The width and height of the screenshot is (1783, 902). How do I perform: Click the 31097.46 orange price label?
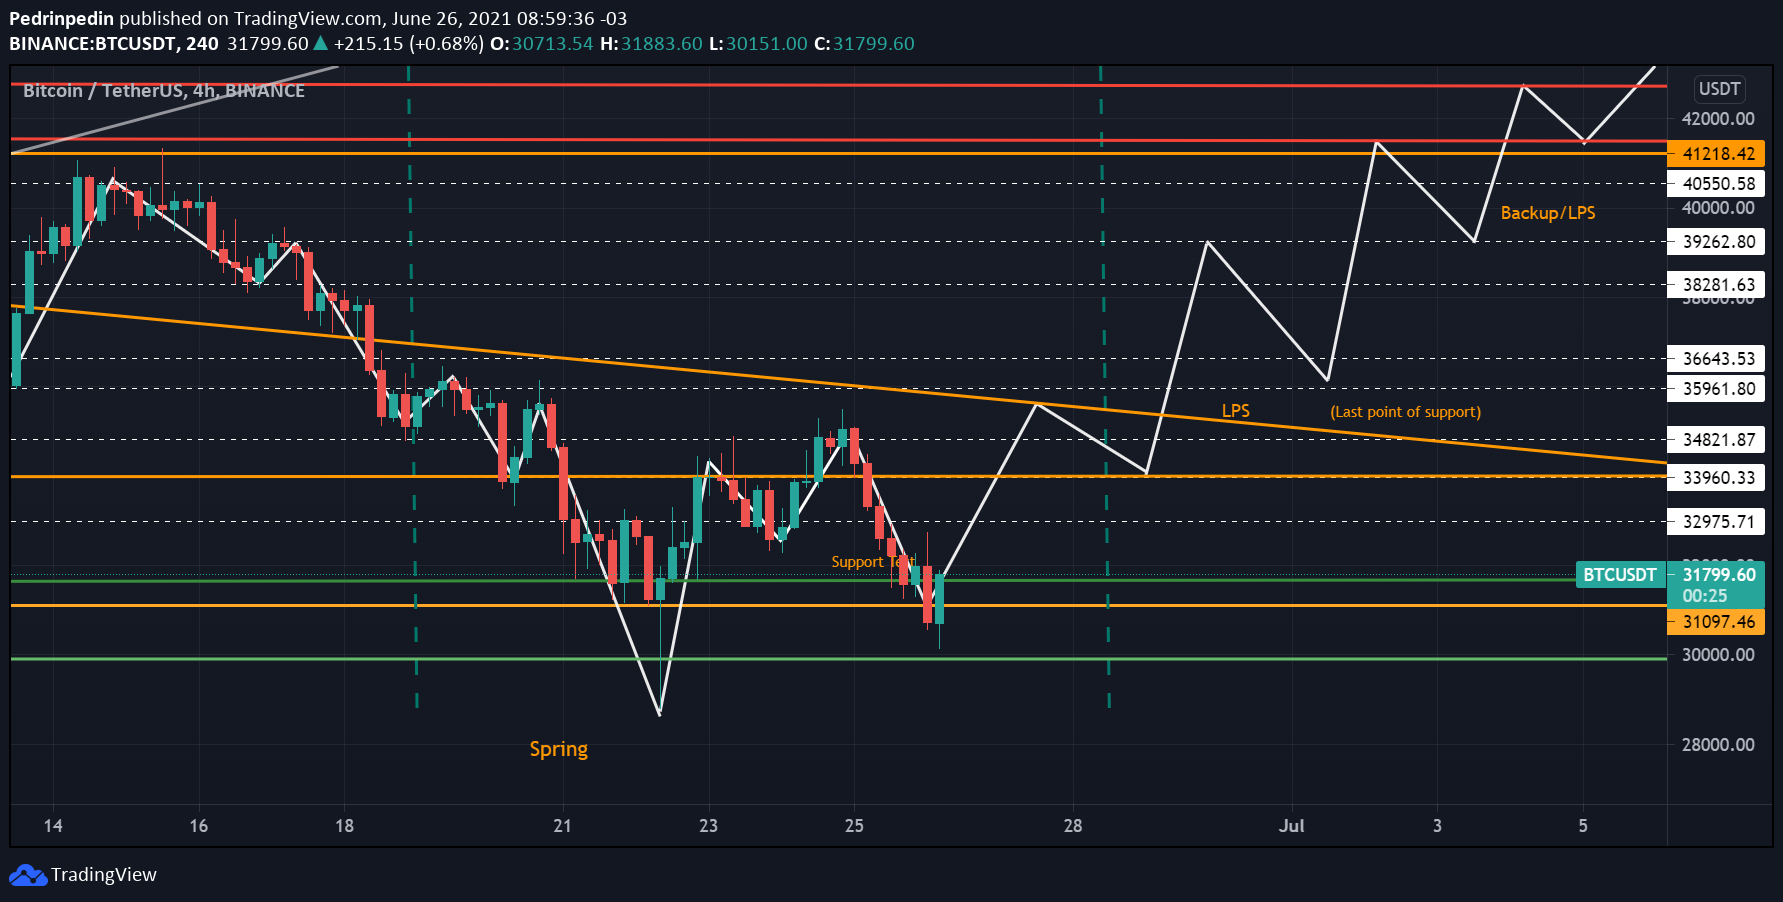(x=1717, y=622)
